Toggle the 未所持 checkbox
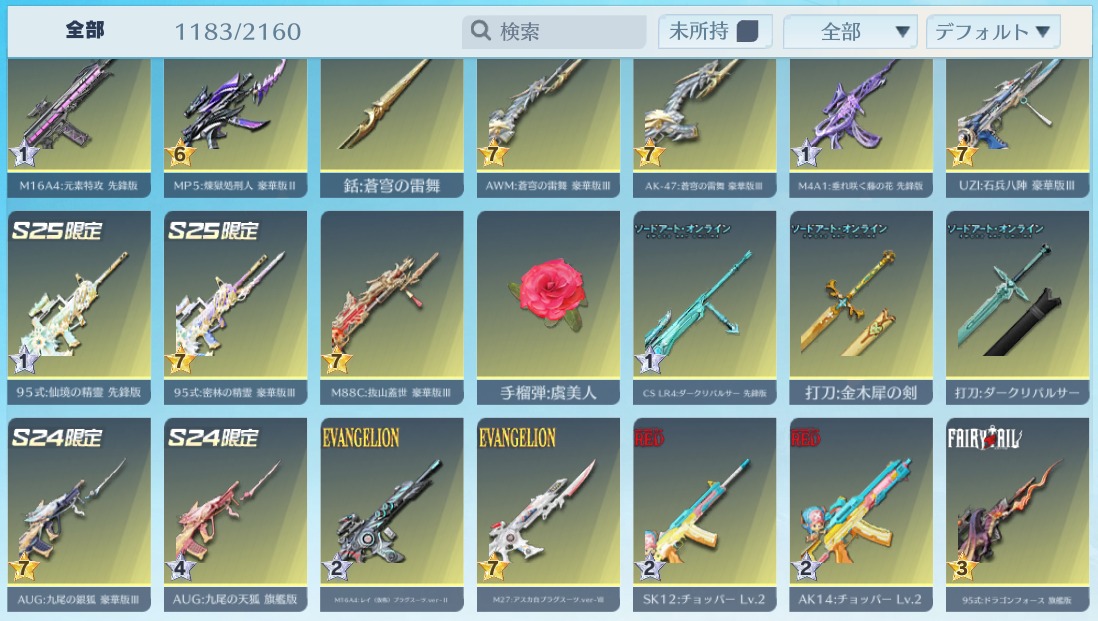The image size is (1098, 621). click(x=747, y=32)
